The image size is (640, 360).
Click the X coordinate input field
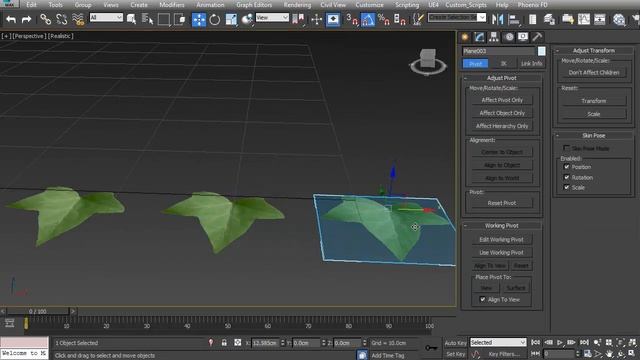[x=264, y=343]
